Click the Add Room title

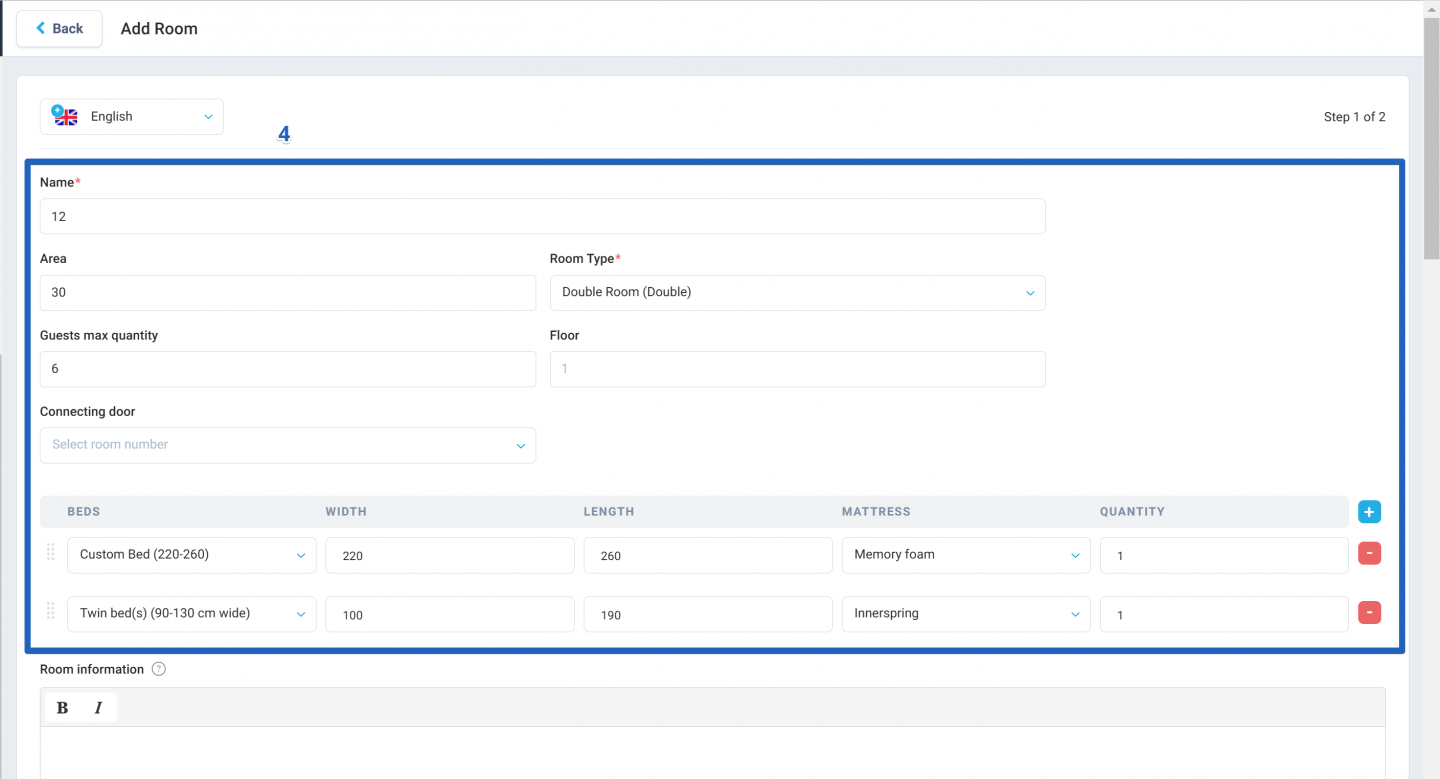(x=159, y=29)
